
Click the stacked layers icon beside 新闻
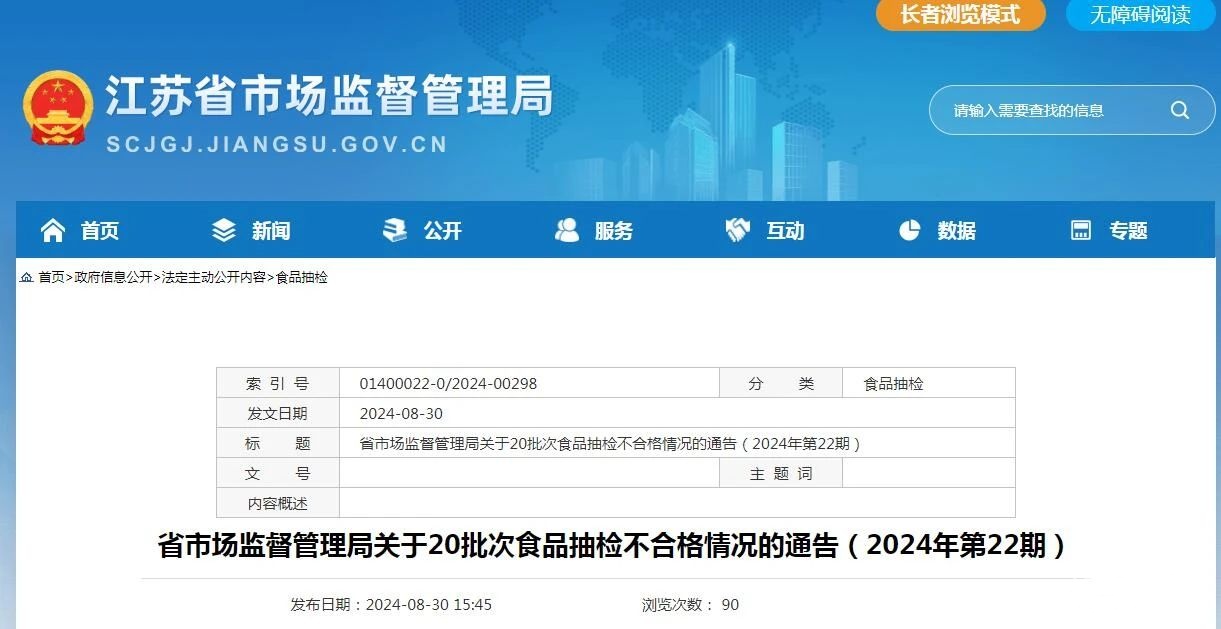tap(224, 231)
